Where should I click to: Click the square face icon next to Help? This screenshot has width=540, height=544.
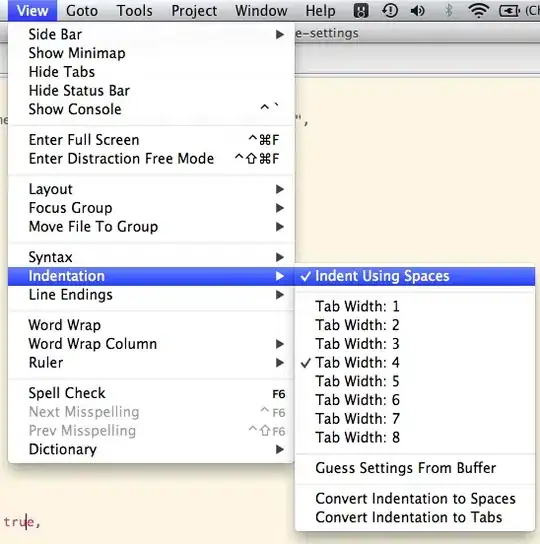tap(361, 11)
